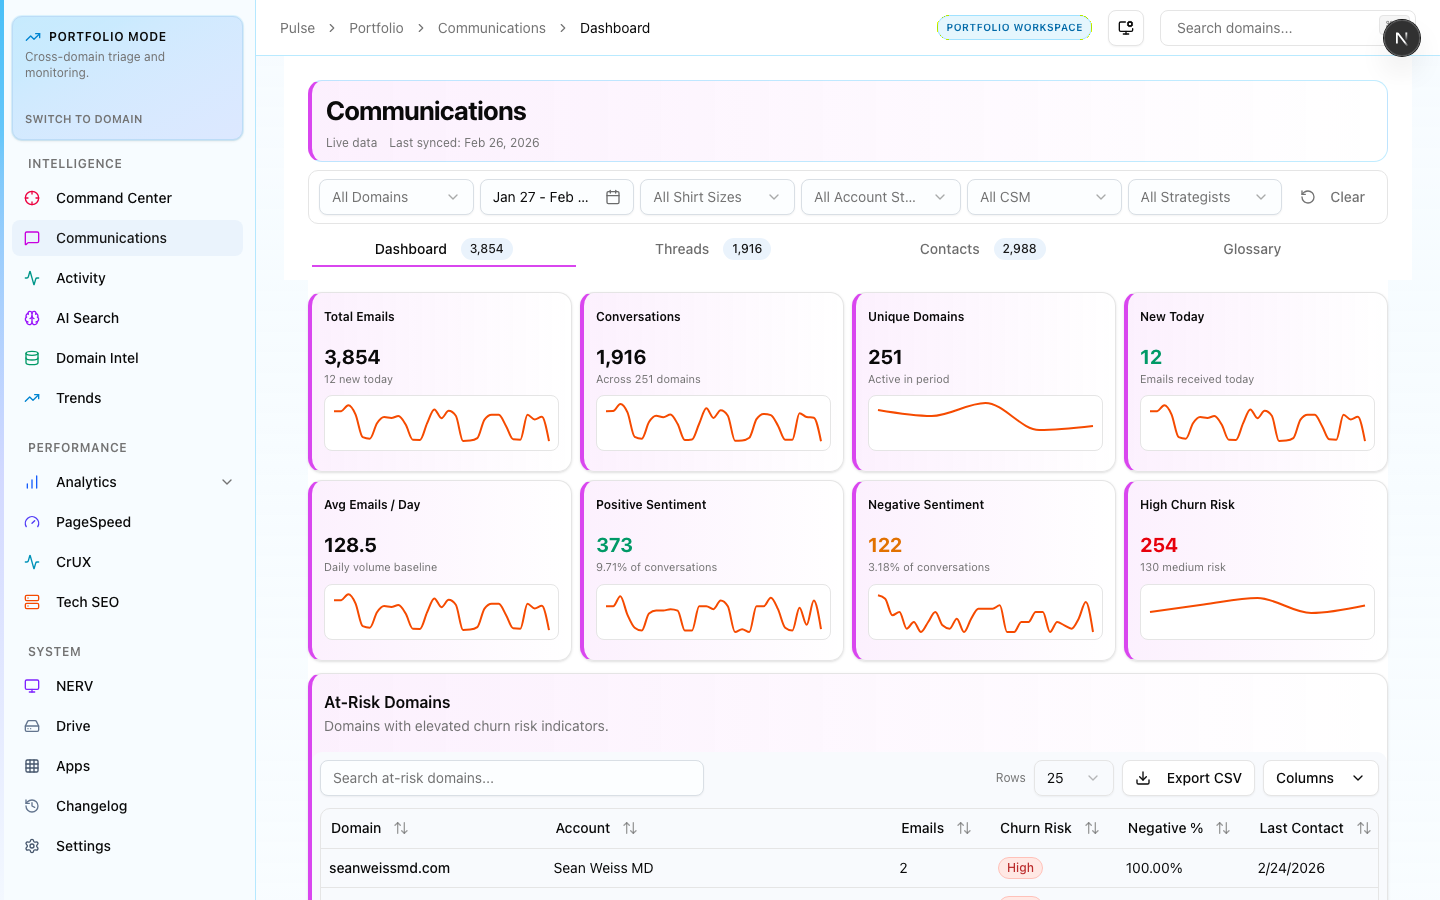The height and width of the screenshot is (900, 1440).
Task: Toggle sort on Emails column
Action: pyautogui.click(x=964, y=828)
